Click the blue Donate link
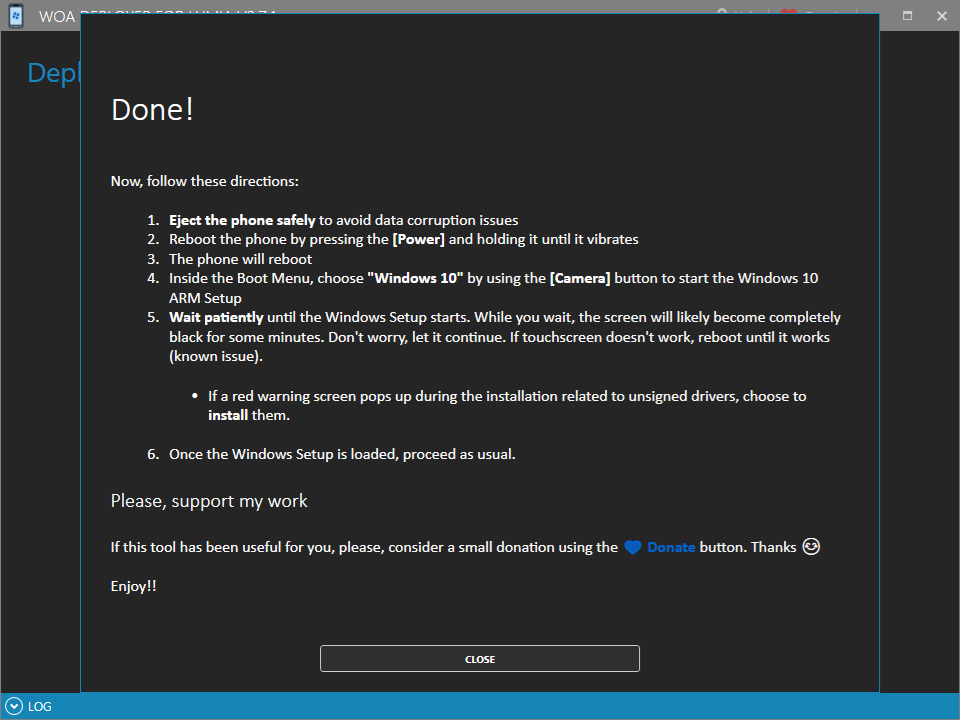The image size is (960, 720). click(x=671, y=547)
